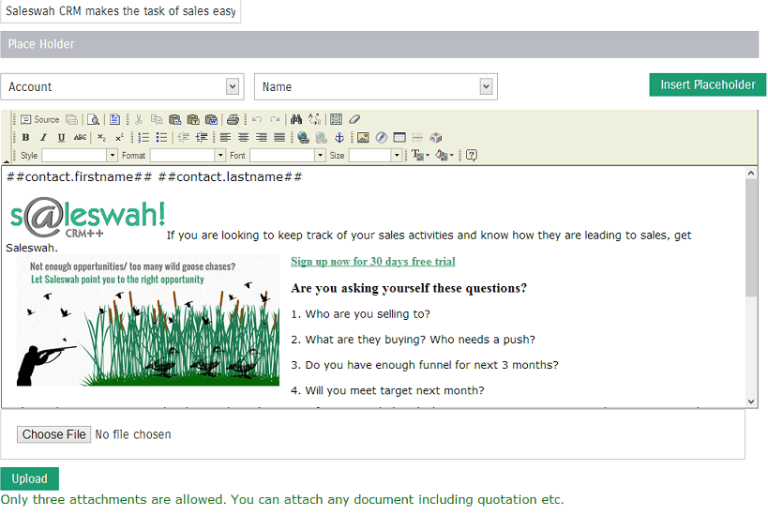Toggle Bold formatting
Viewport: 768px width, 516px height.
[x=26, y=138]
